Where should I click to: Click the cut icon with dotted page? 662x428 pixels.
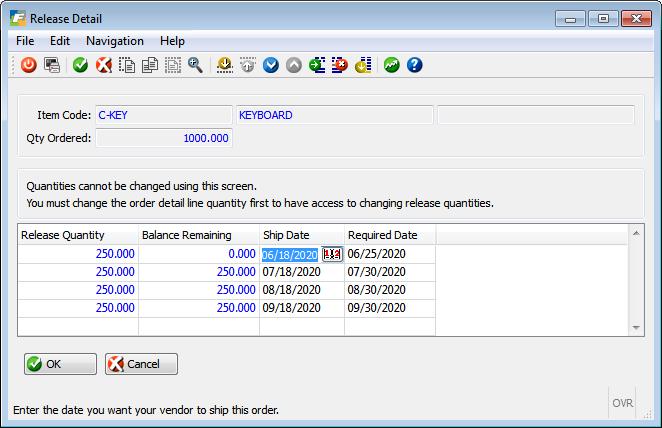pyautogui.click(x=127, y=65)
